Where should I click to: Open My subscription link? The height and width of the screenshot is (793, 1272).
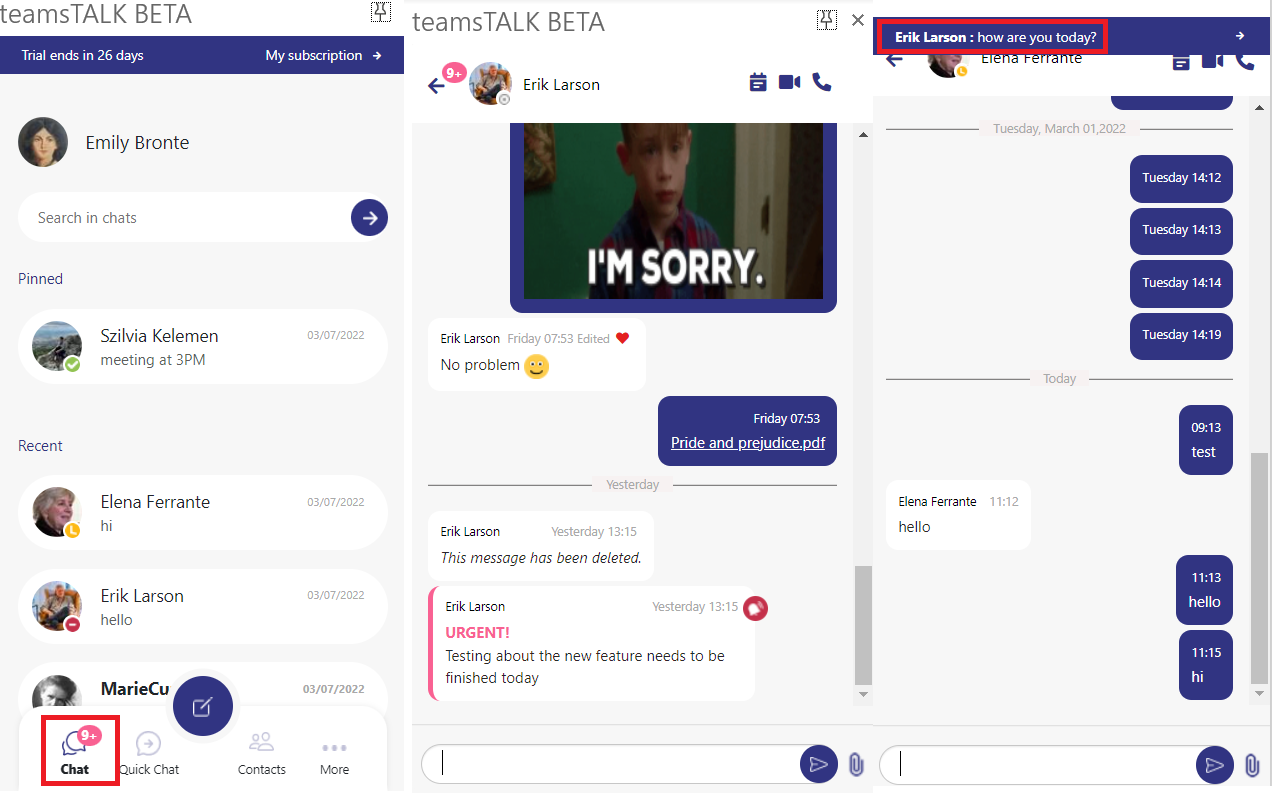(323, 55)
